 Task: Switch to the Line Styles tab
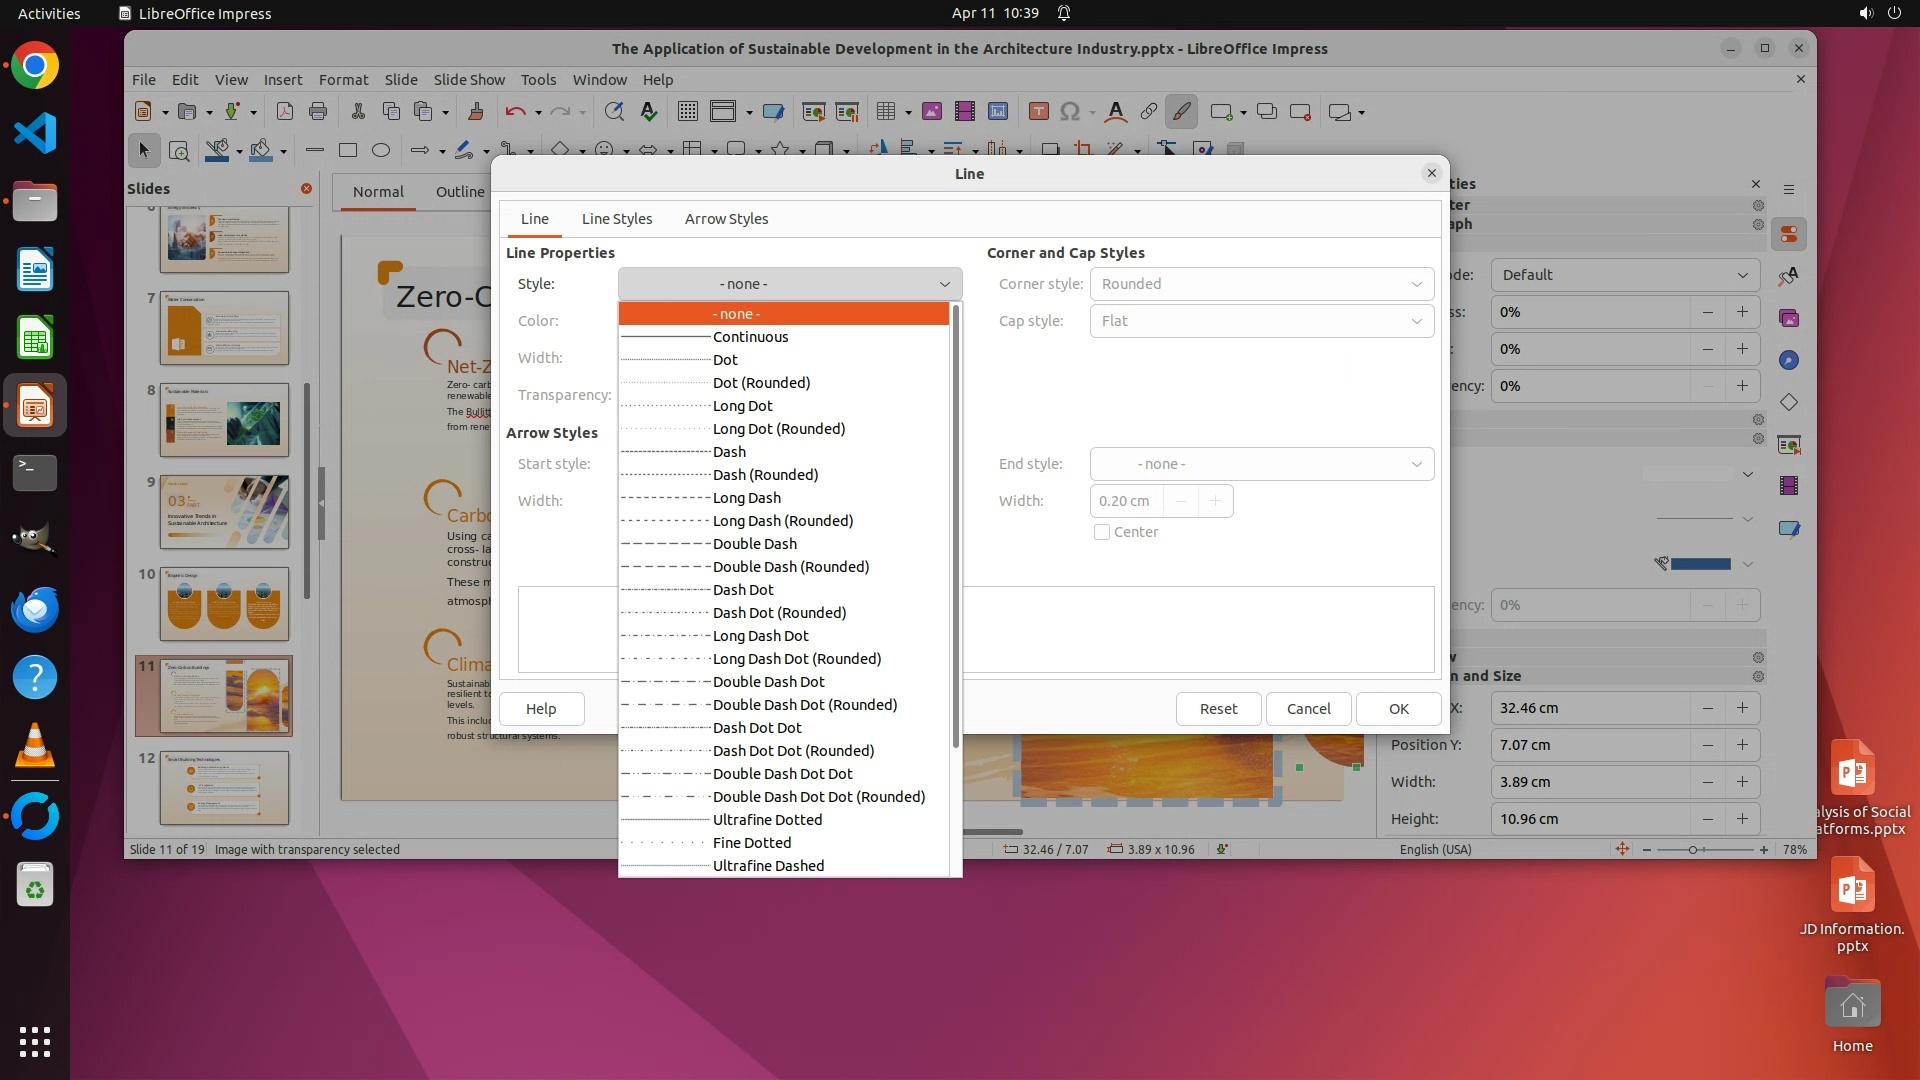click(616, 219)
